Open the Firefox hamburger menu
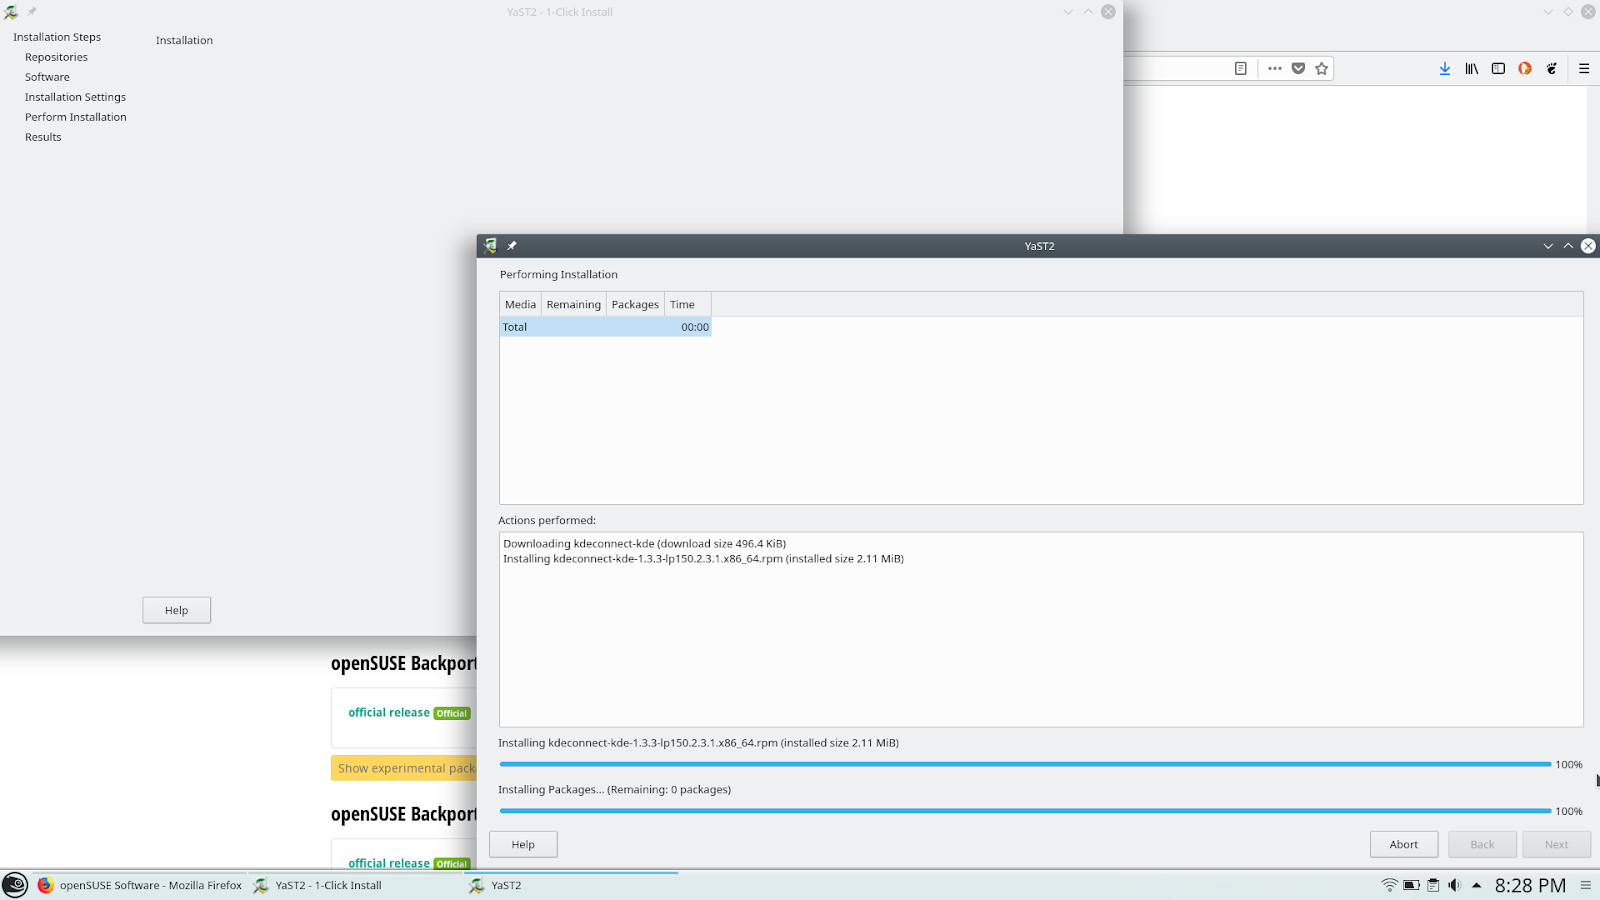Viewport: 1600px width, 900px height. coord(1584,69)
